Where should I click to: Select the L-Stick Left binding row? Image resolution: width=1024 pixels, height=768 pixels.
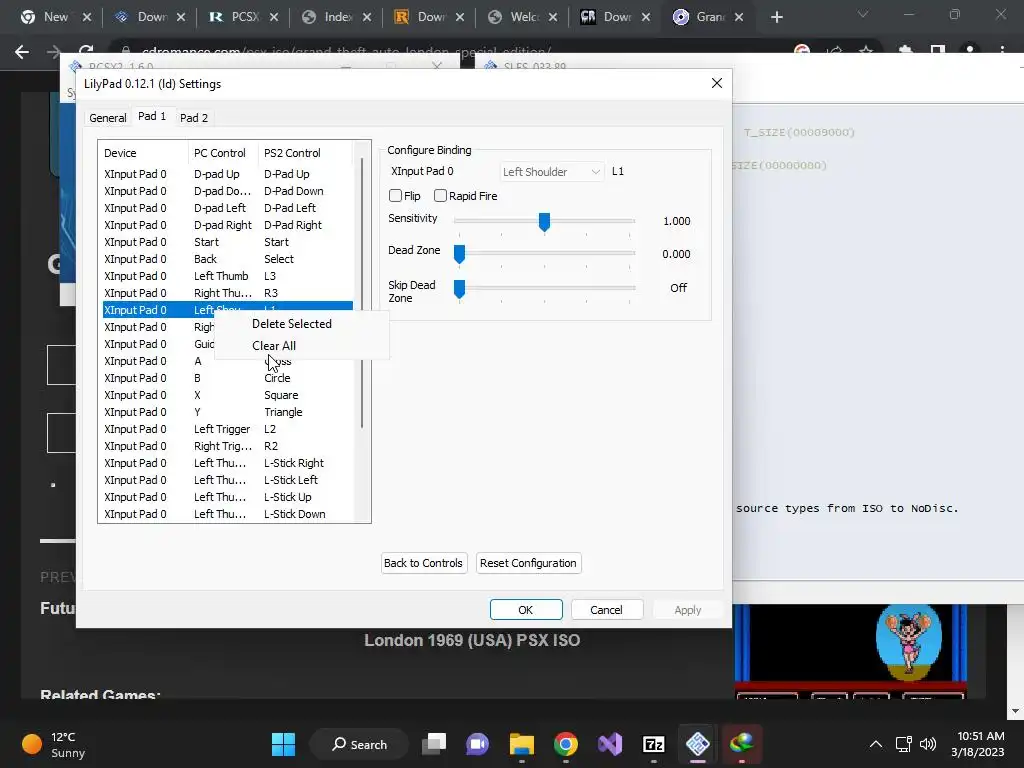tap(227, 480)
